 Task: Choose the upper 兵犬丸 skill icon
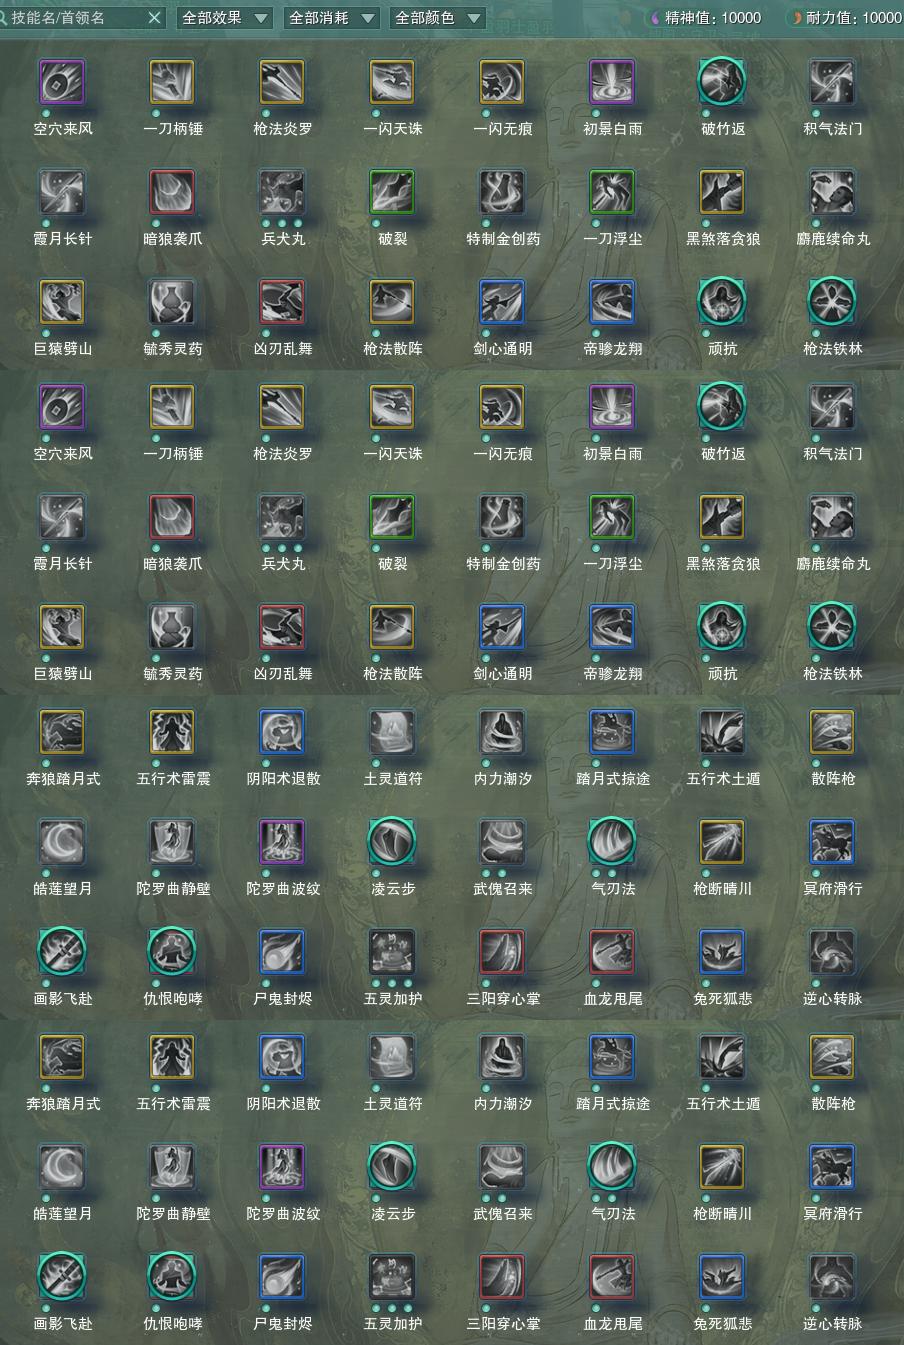click(282, 192)
